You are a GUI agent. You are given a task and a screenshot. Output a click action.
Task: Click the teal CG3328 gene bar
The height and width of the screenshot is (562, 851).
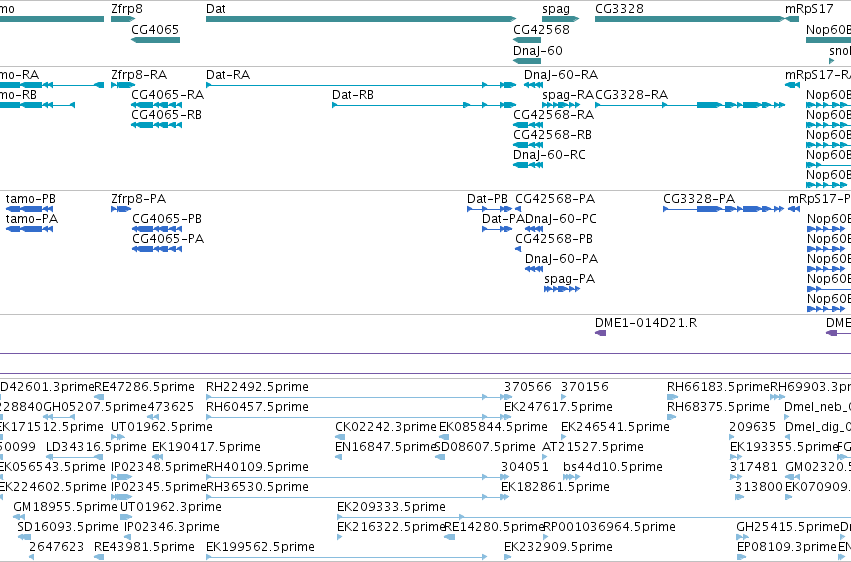[x=690, y=19]
